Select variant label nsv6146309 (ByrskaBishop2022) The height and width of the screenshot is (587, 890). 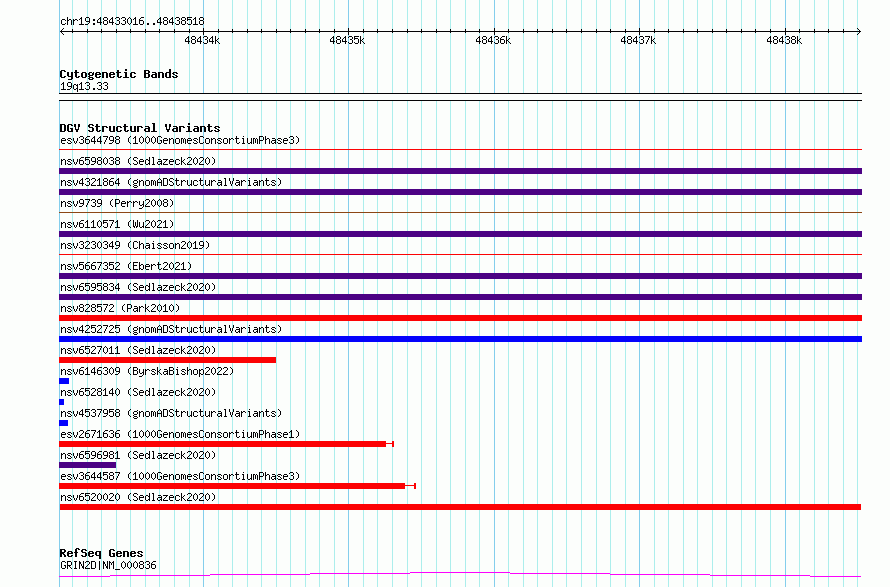click(x=147, y=371)
